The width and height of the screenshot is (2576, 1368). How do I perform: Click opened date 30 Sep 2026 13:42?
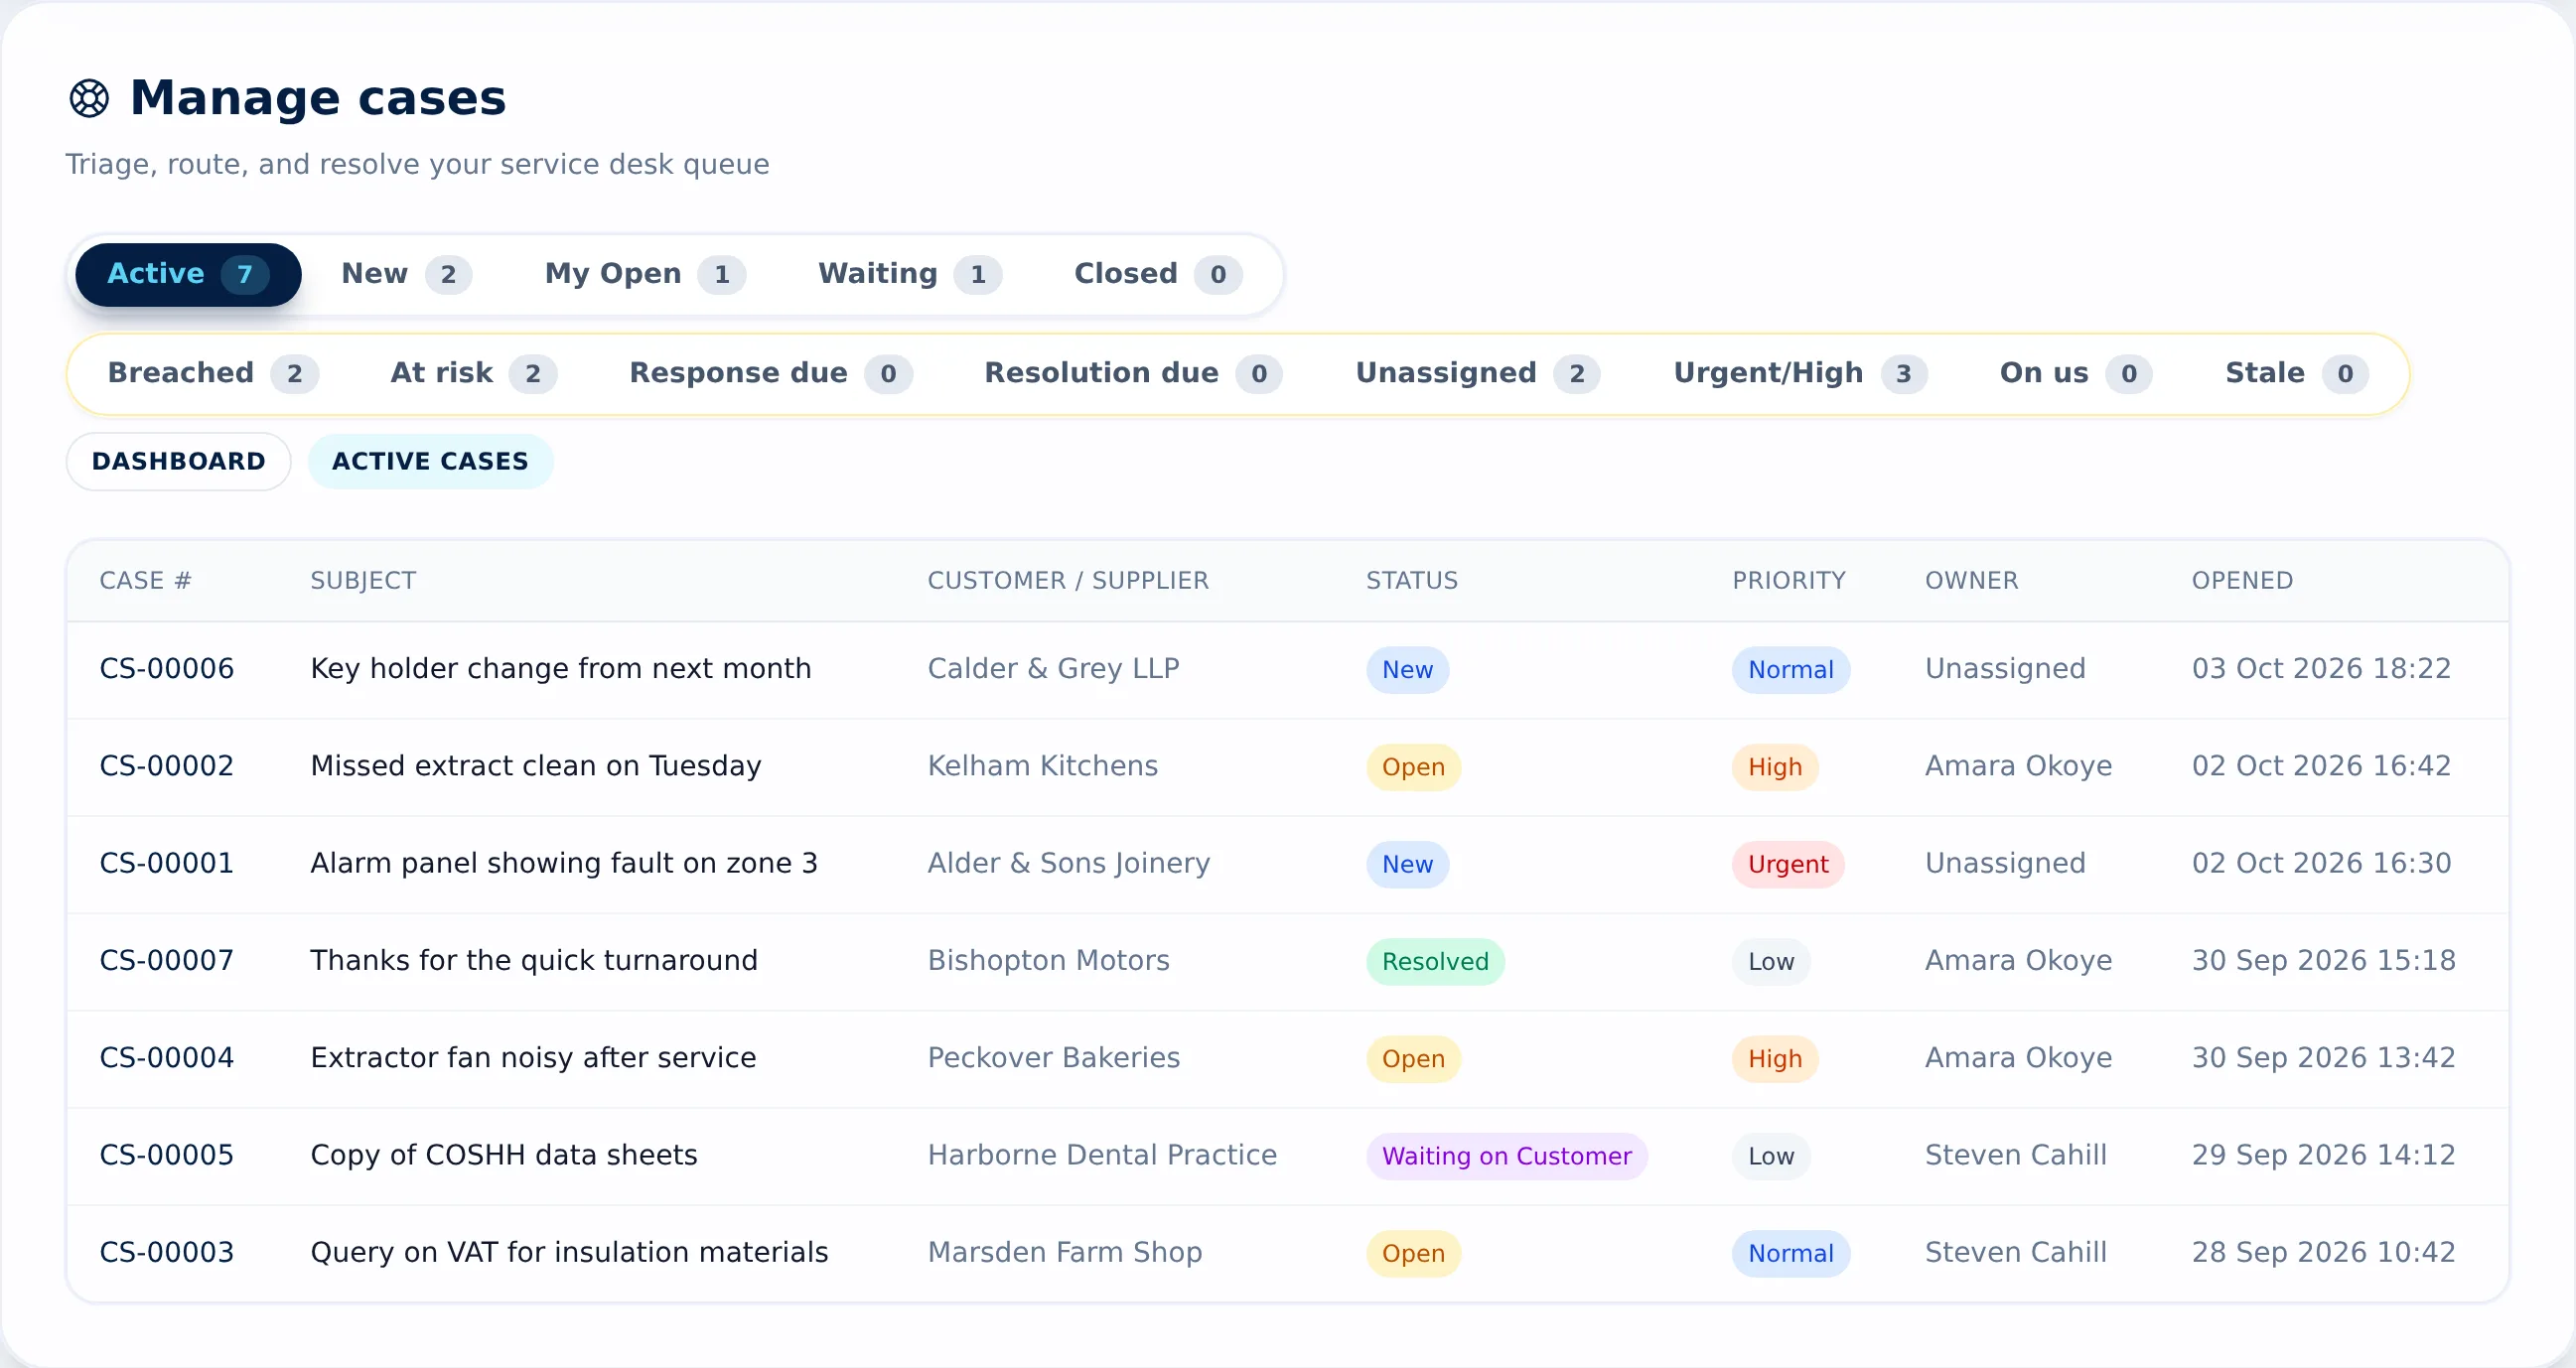click(2323, 1058)
